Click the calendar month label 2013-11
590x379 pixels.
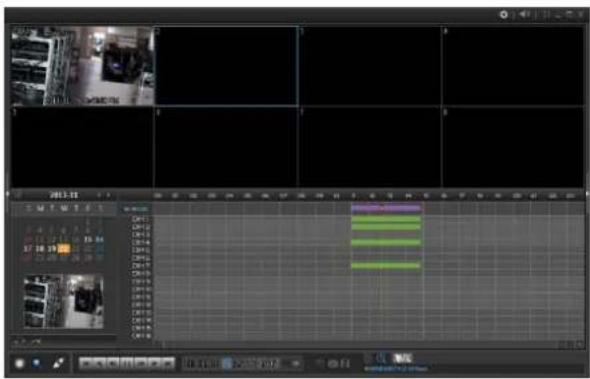coord(64,195)
